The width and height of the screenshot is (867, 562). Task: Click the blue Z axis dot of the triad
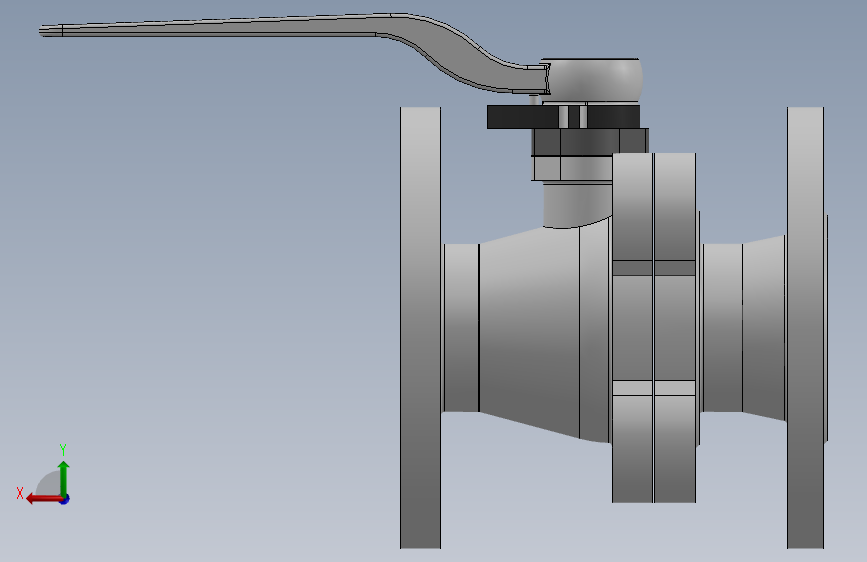[x=65, y=499]
